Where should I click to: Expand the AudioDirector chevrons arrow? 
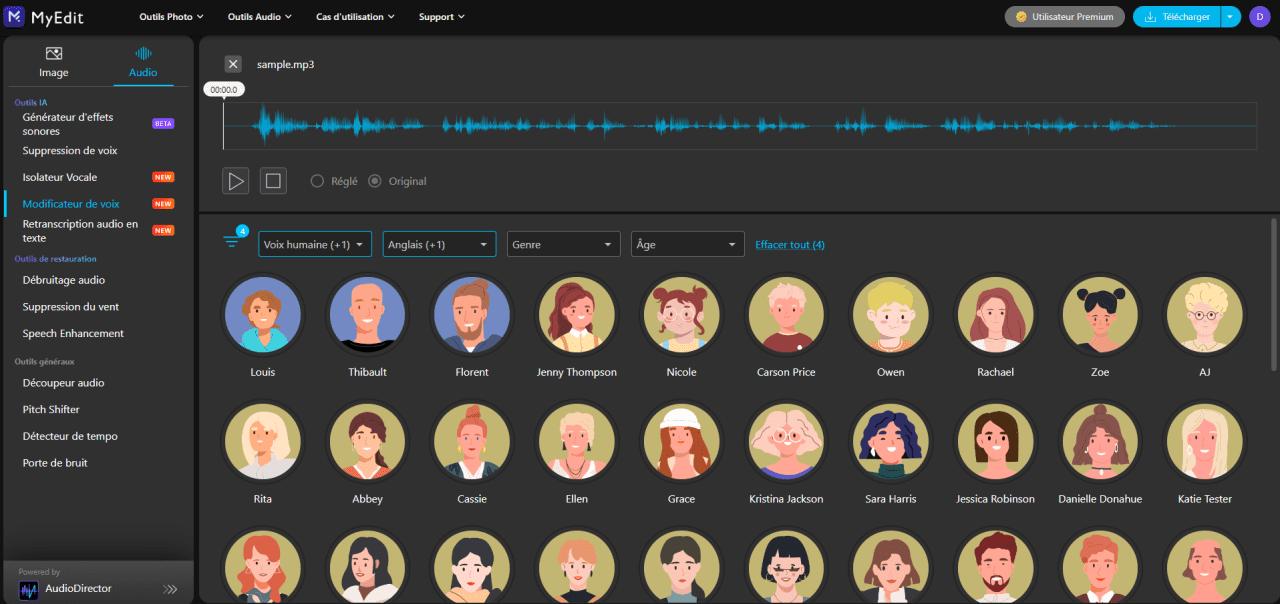[170, 590]
